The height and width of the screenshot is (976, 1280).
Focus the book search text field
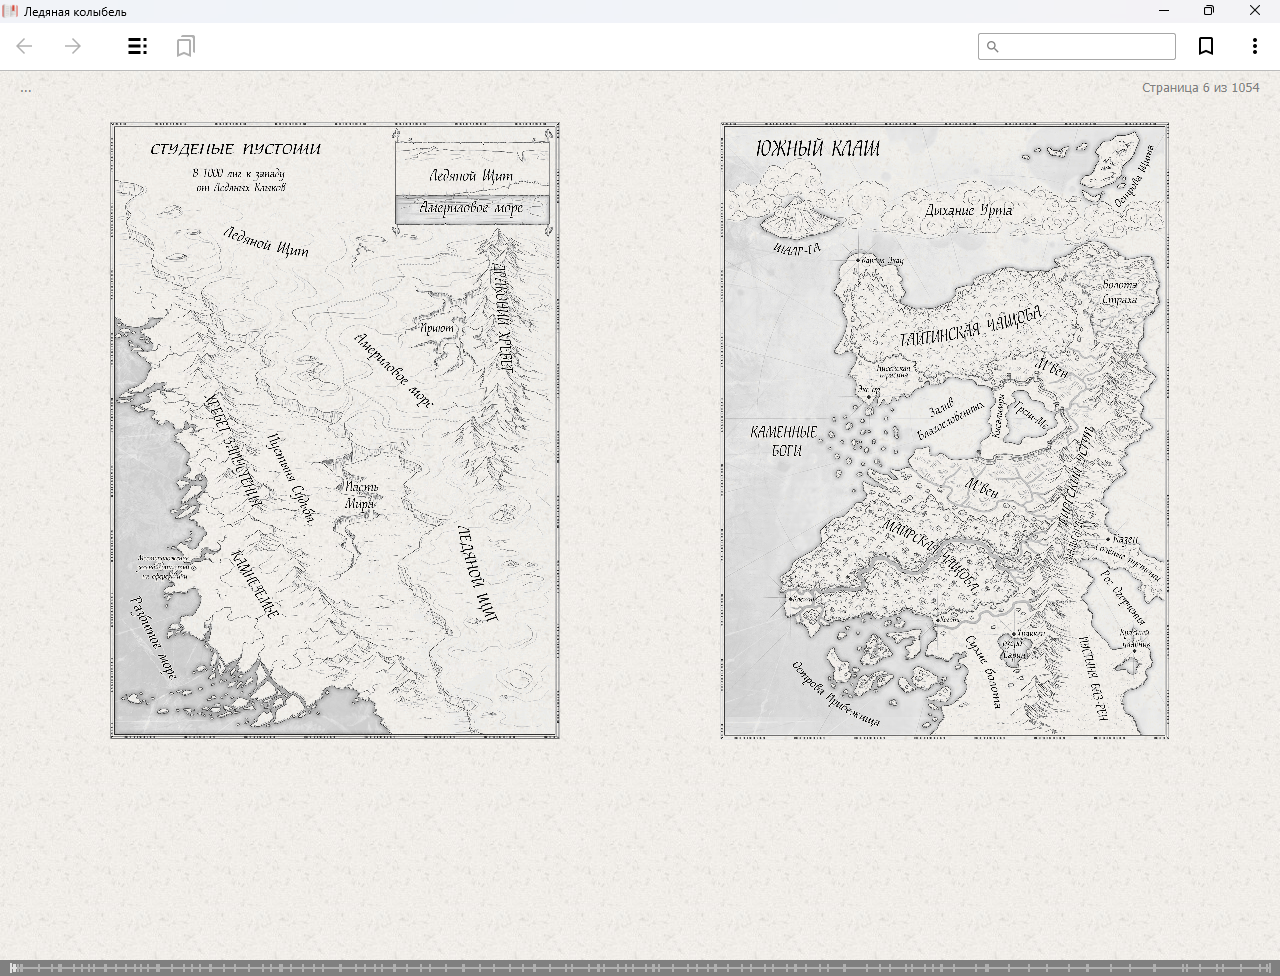(1085, 47)
